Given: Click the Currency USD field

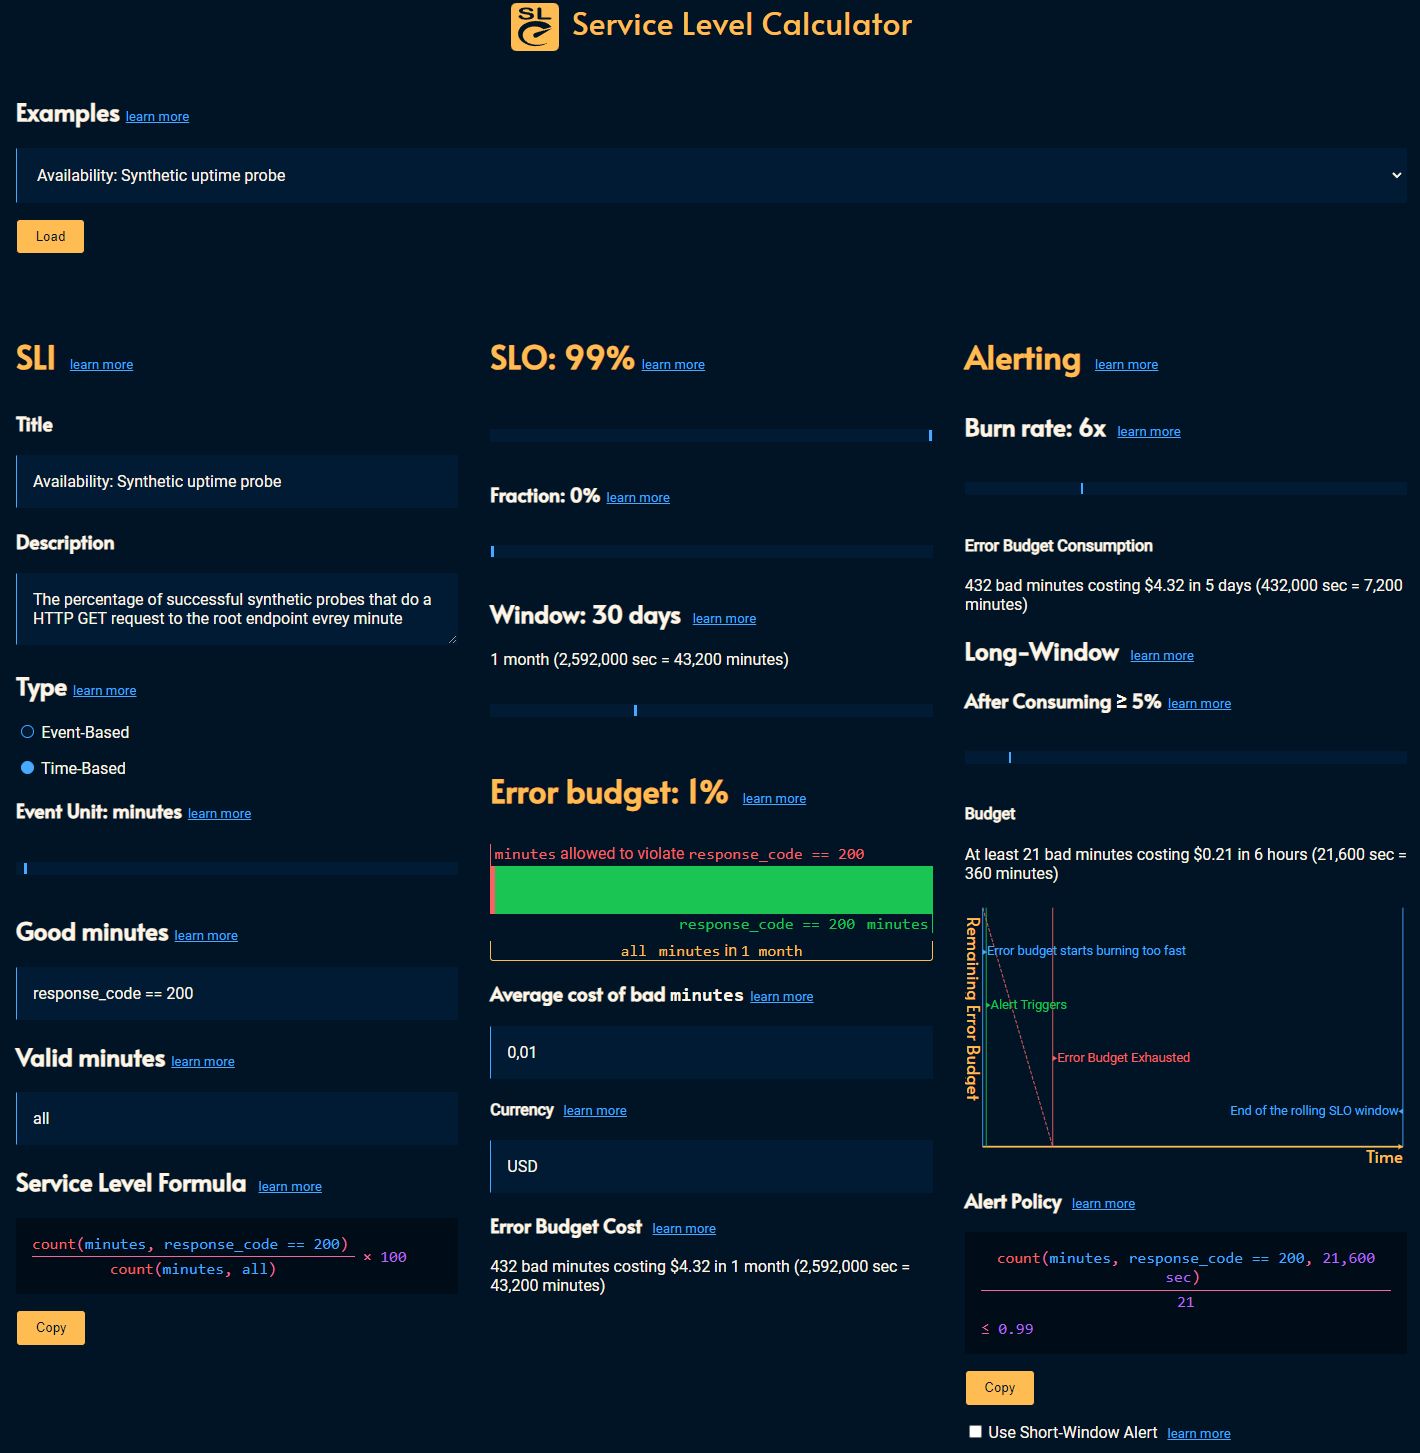Looking at the screenshot, I should (710, 1166).
